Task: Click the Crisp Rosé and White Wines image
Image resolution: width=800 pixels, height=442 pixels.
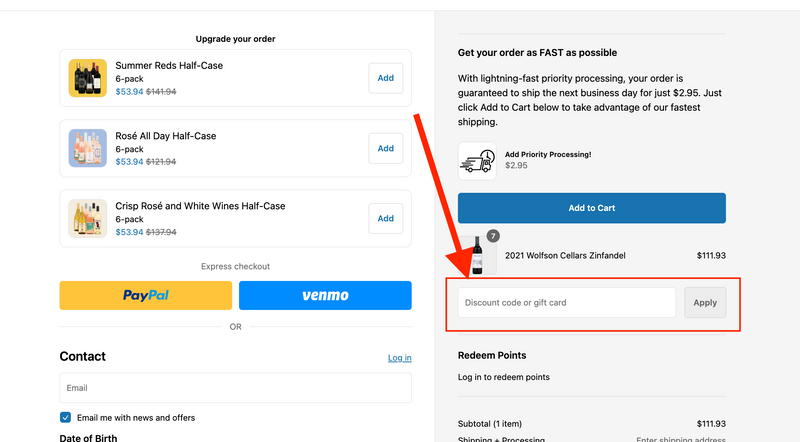Action: [x=87, y=218]
